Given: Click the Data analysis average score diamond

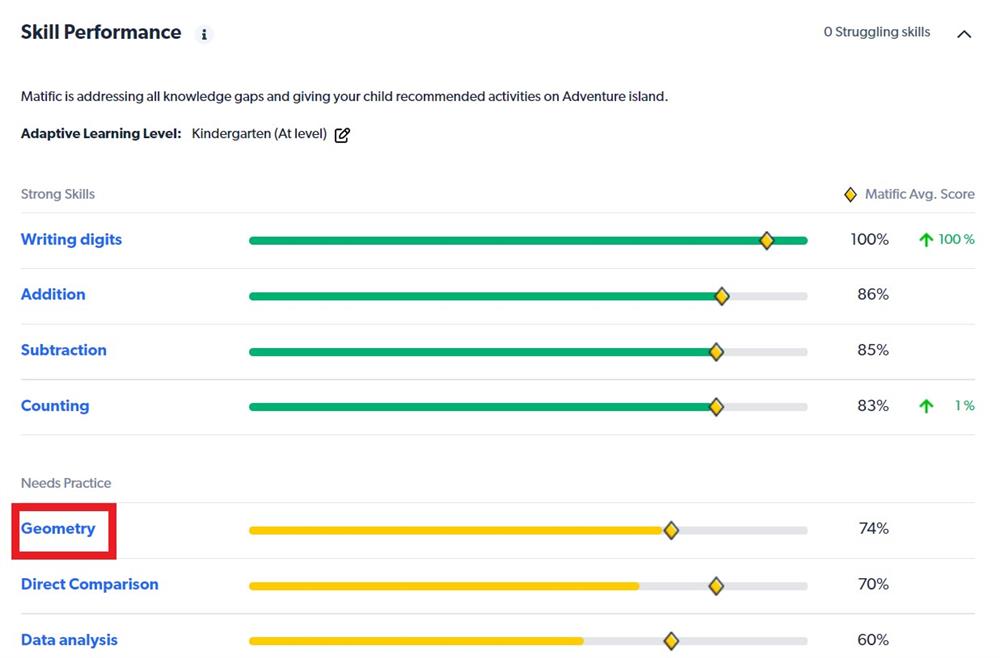Looking at the screenshot, I should click(x=671, y=641).
